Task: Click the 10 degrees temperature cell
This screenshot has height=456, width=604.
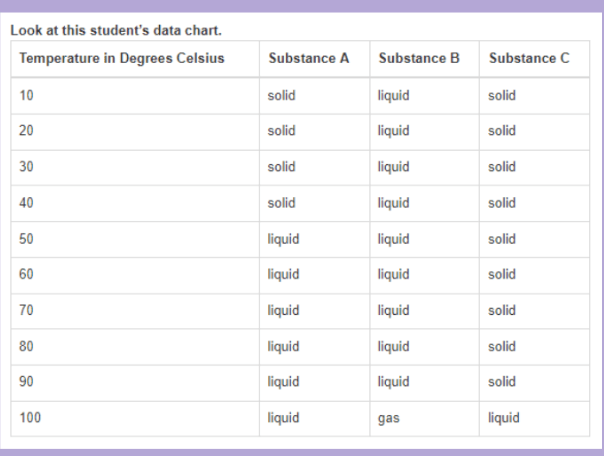Action: [135, 96]
